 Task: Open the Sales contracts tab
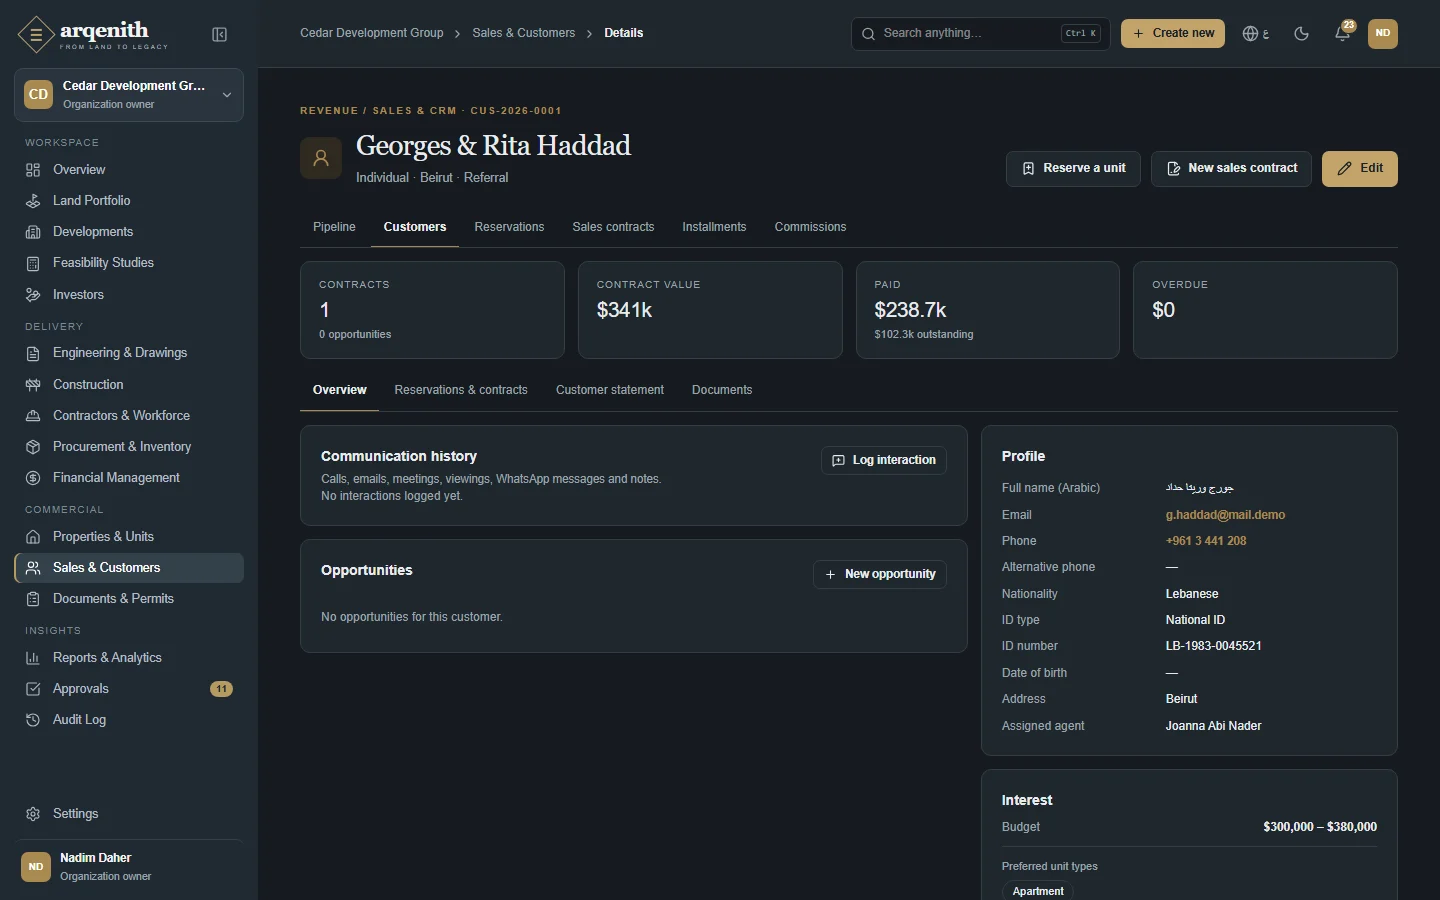point(613,227)
